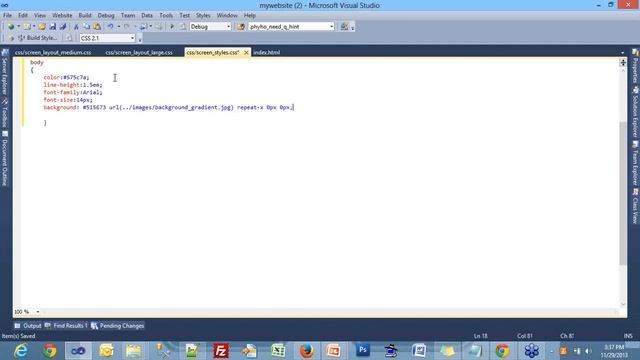
Task: Open Excel from the taskbar
Action: click(278, 351)
